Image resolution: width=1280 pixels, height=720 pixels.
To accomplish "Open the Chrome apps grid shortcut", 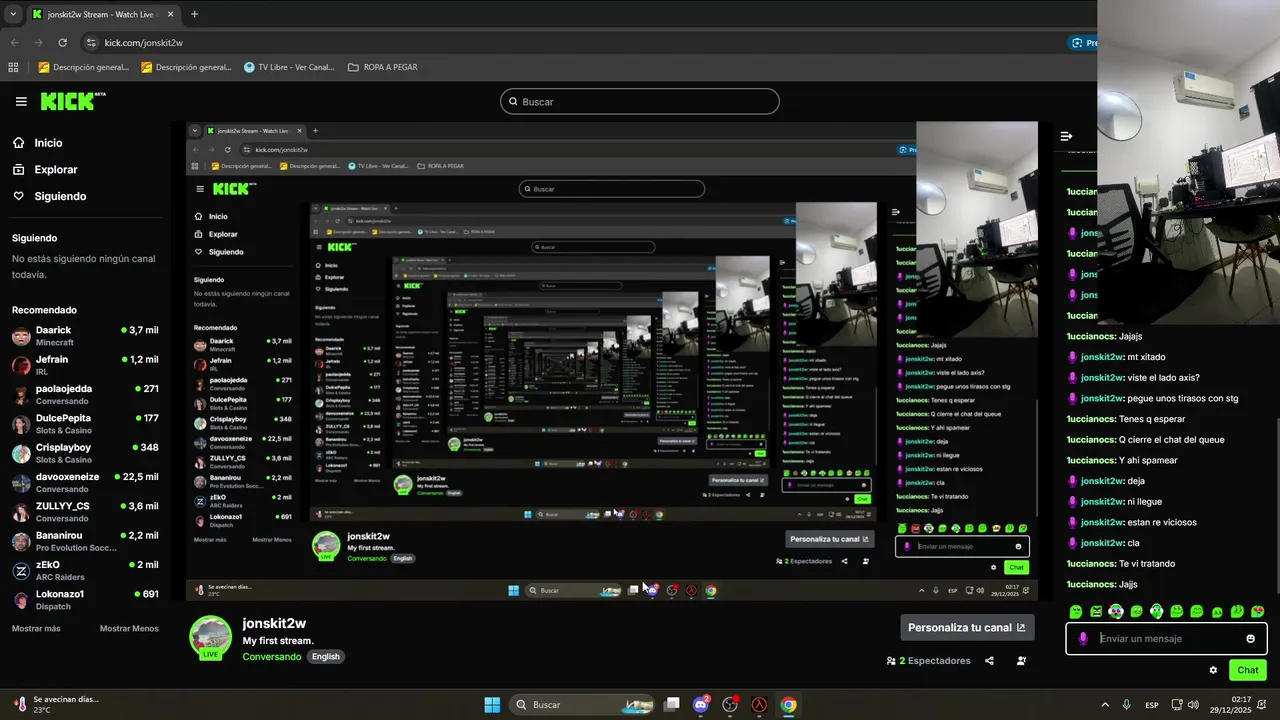I will point(13,67).
